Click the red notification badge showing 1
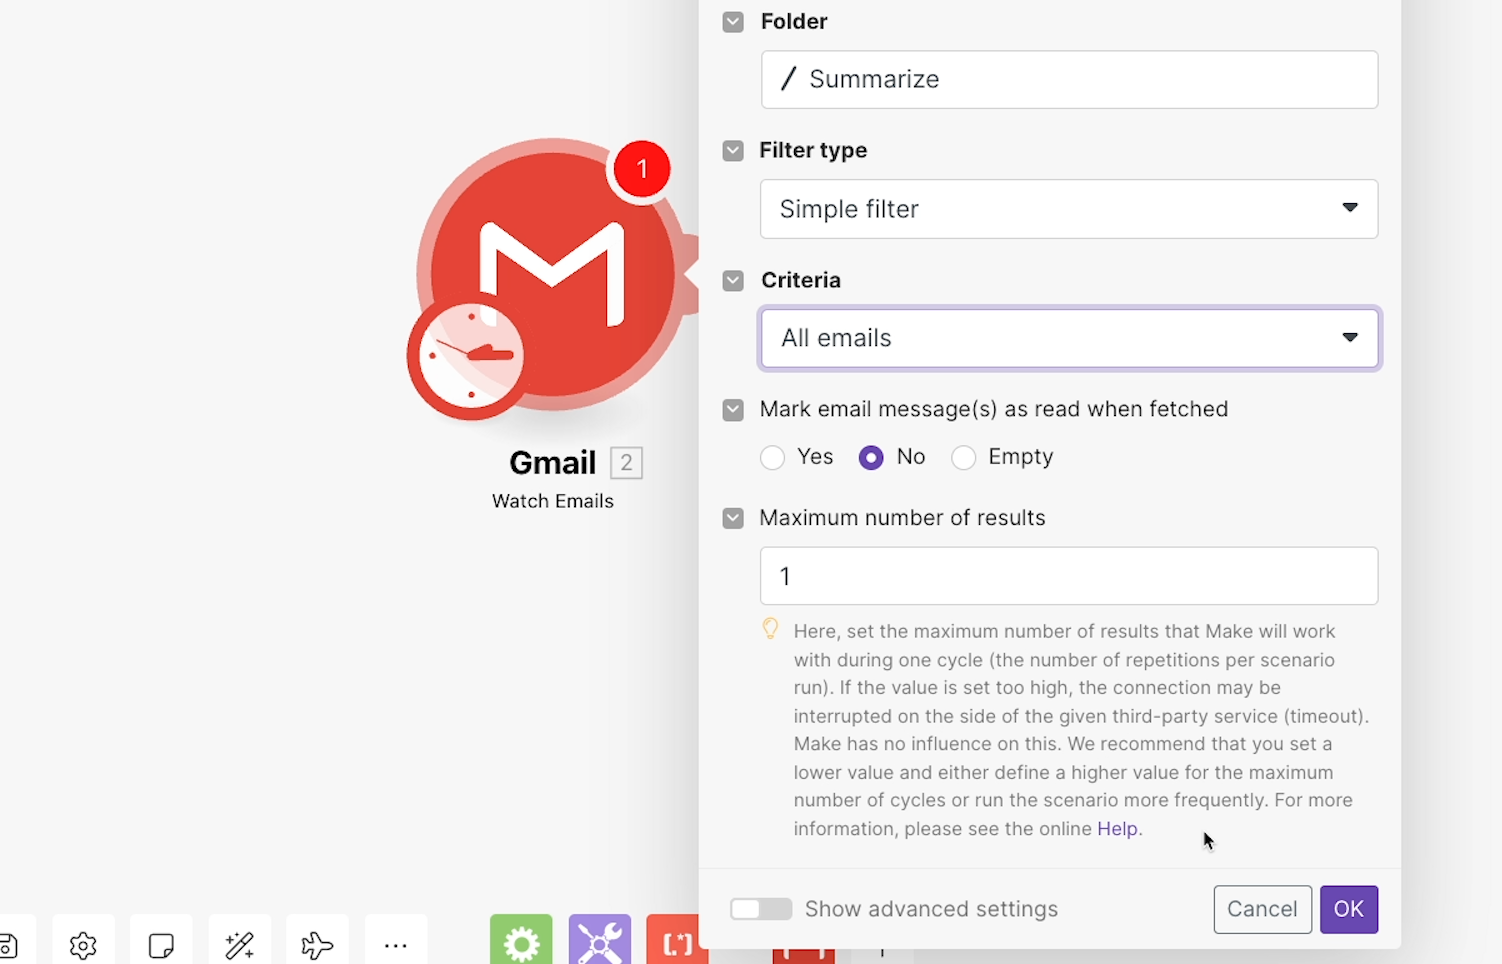This screenshot has height=964, width=1502. [x=642, y=169]
